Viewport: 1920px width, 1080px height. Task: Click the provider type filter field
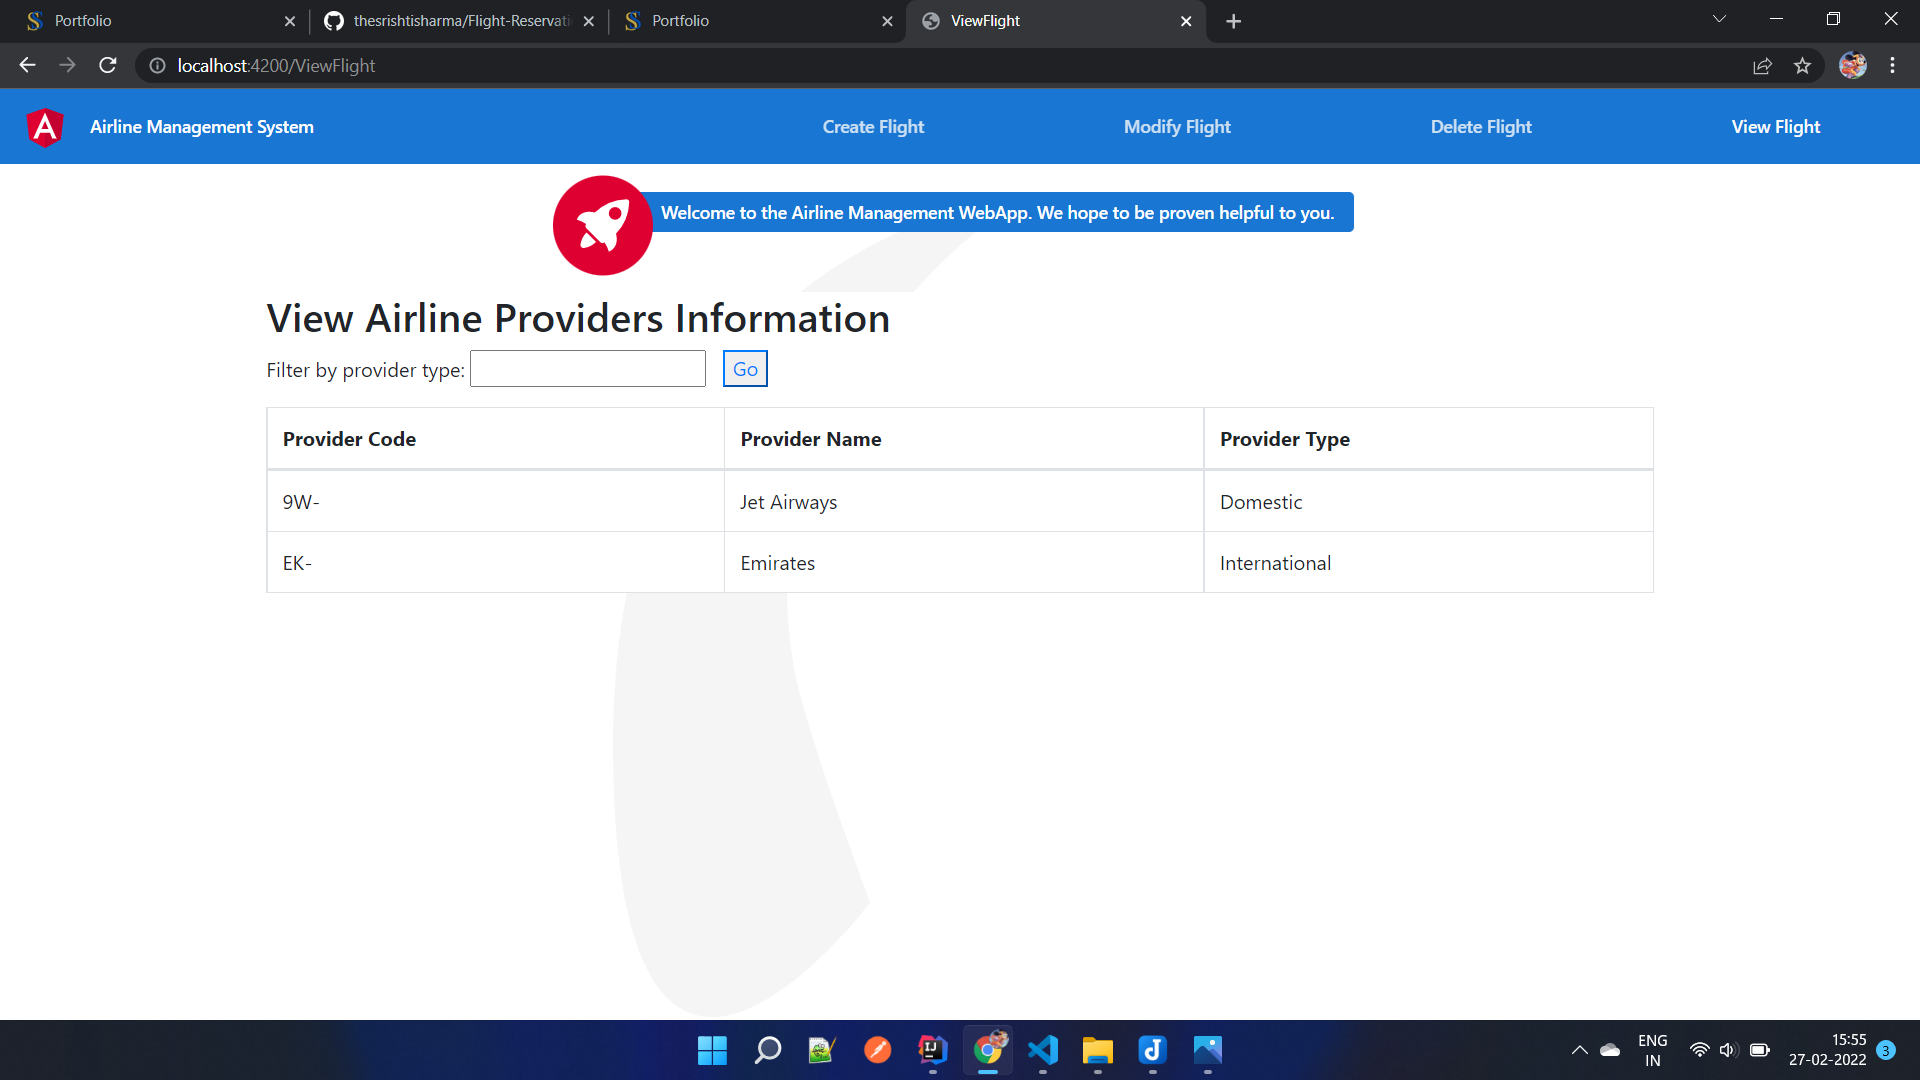[587, 368]
